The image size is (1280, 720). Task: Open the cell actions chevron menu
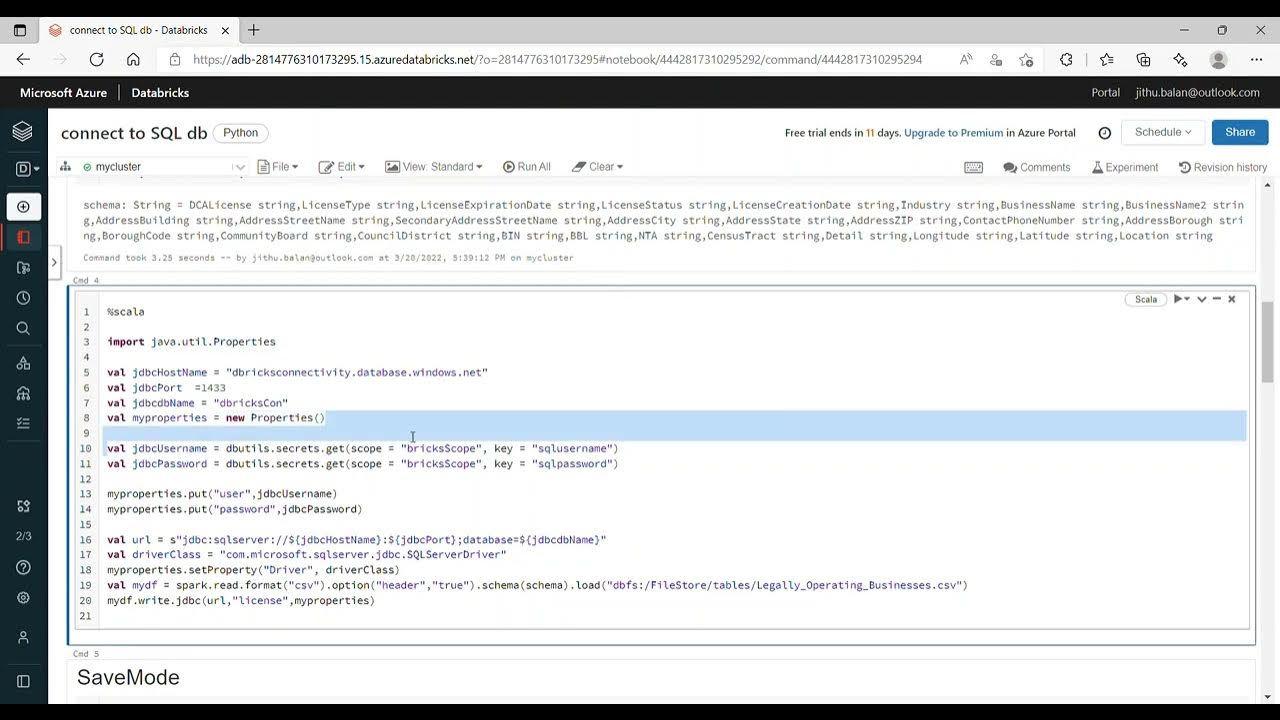coord(1202,299)
